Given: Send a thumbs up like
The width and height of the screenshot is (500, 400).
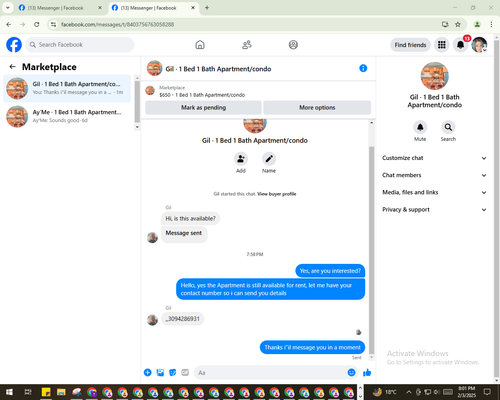Looking at the screenshot, I should pos(367,372).
